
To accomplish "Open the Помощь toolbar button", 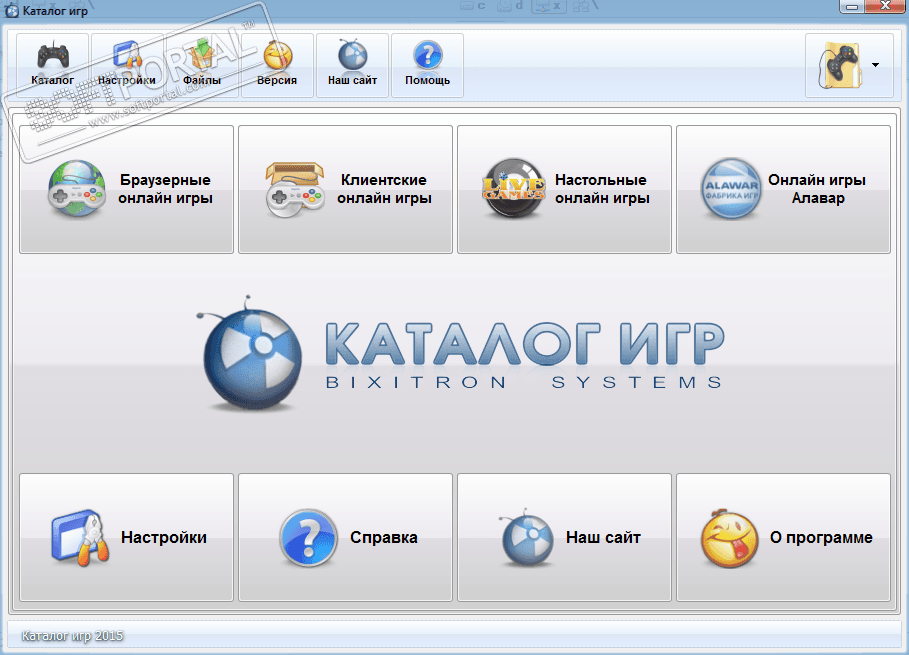I will click(427, 65).
